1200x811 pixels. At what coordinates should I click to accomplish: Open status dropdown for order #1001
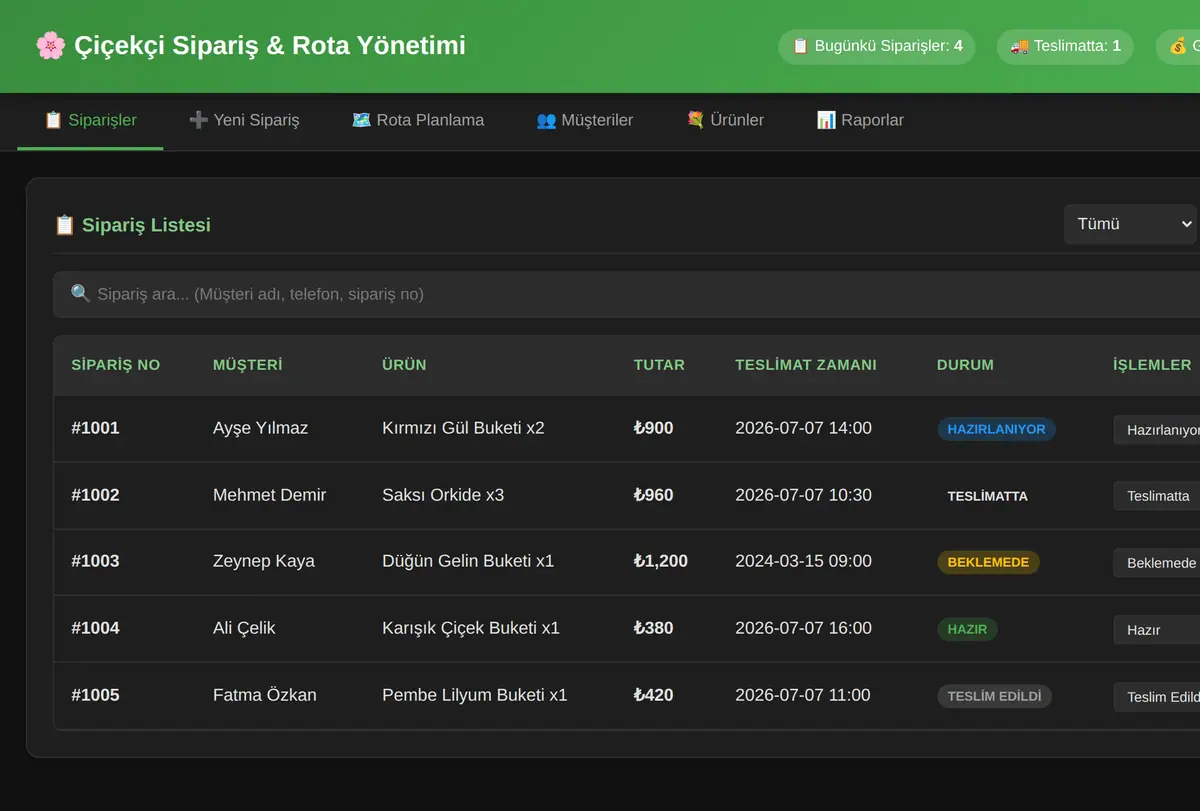click(x=1157, y=430)
